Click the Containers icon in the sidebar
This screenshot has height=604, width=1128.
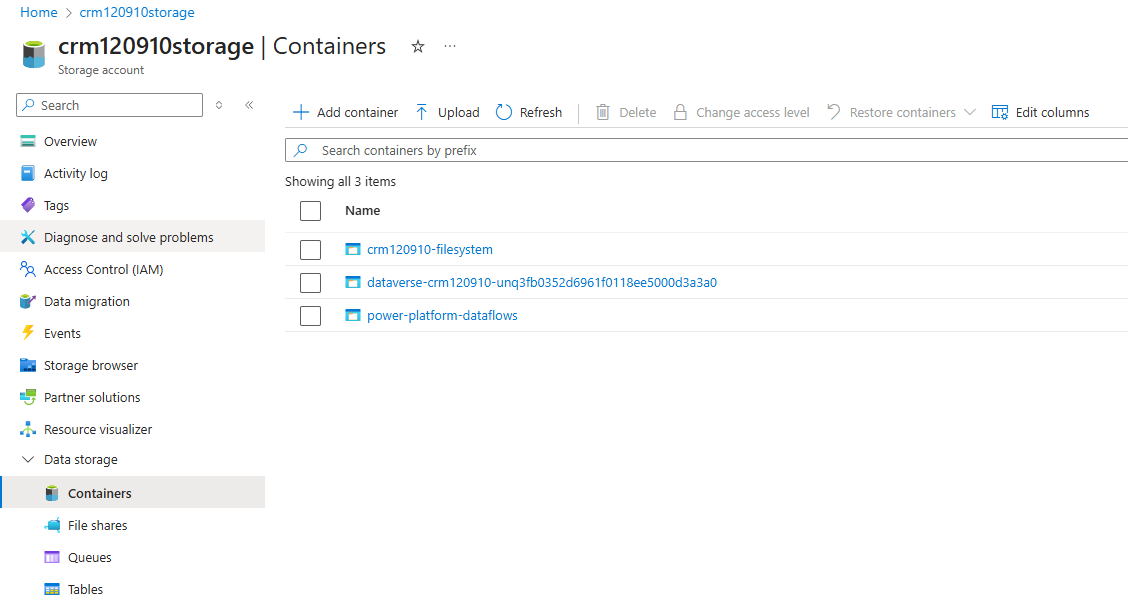(x=52, y=493)
